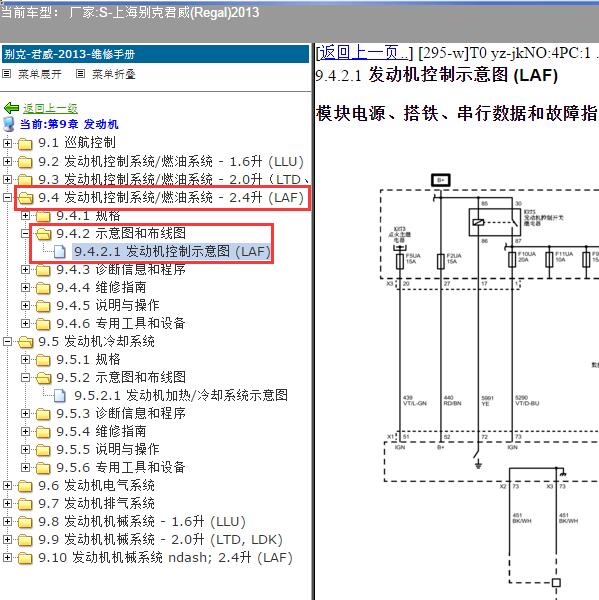Click open folder icon of 9.4 2.4升

25,198
